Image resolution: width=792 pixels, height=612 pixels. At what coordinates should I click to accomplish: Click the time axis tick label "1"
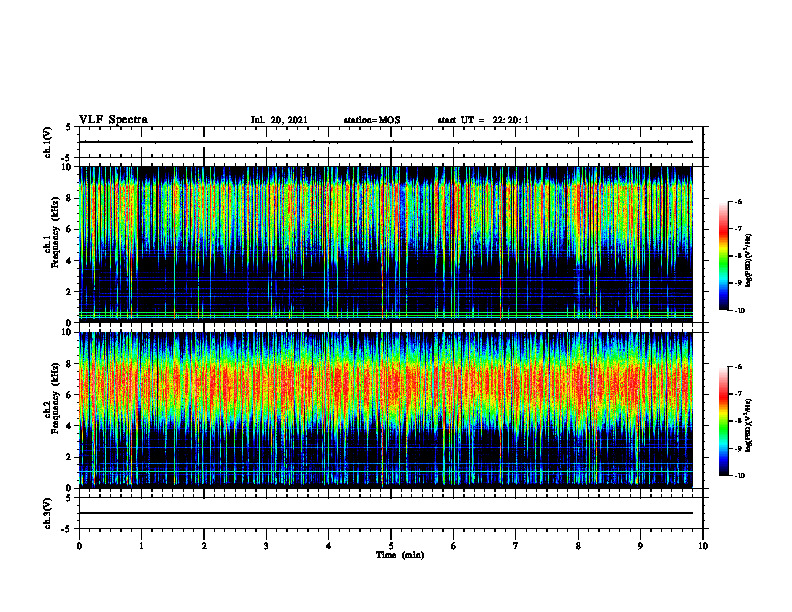(x=141, y=546)
